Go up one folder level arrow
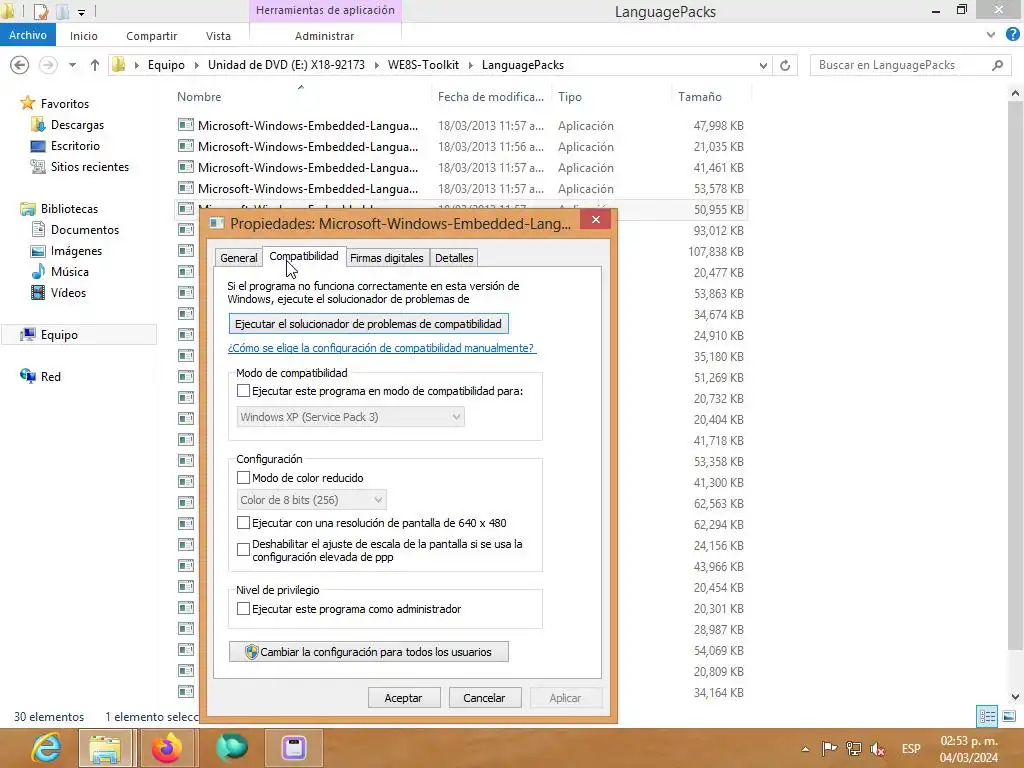 coord(95,65)
